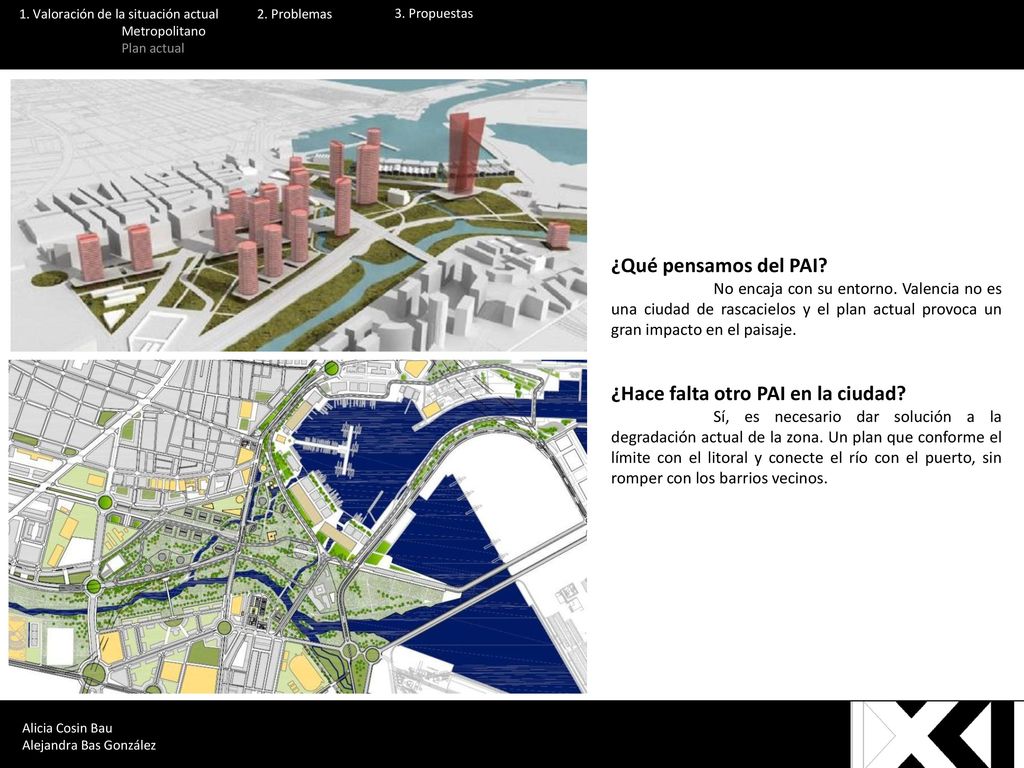1024x768 pixels.
Task: Click author name Alicia Cosin Bau
Action: pos(67,728)
